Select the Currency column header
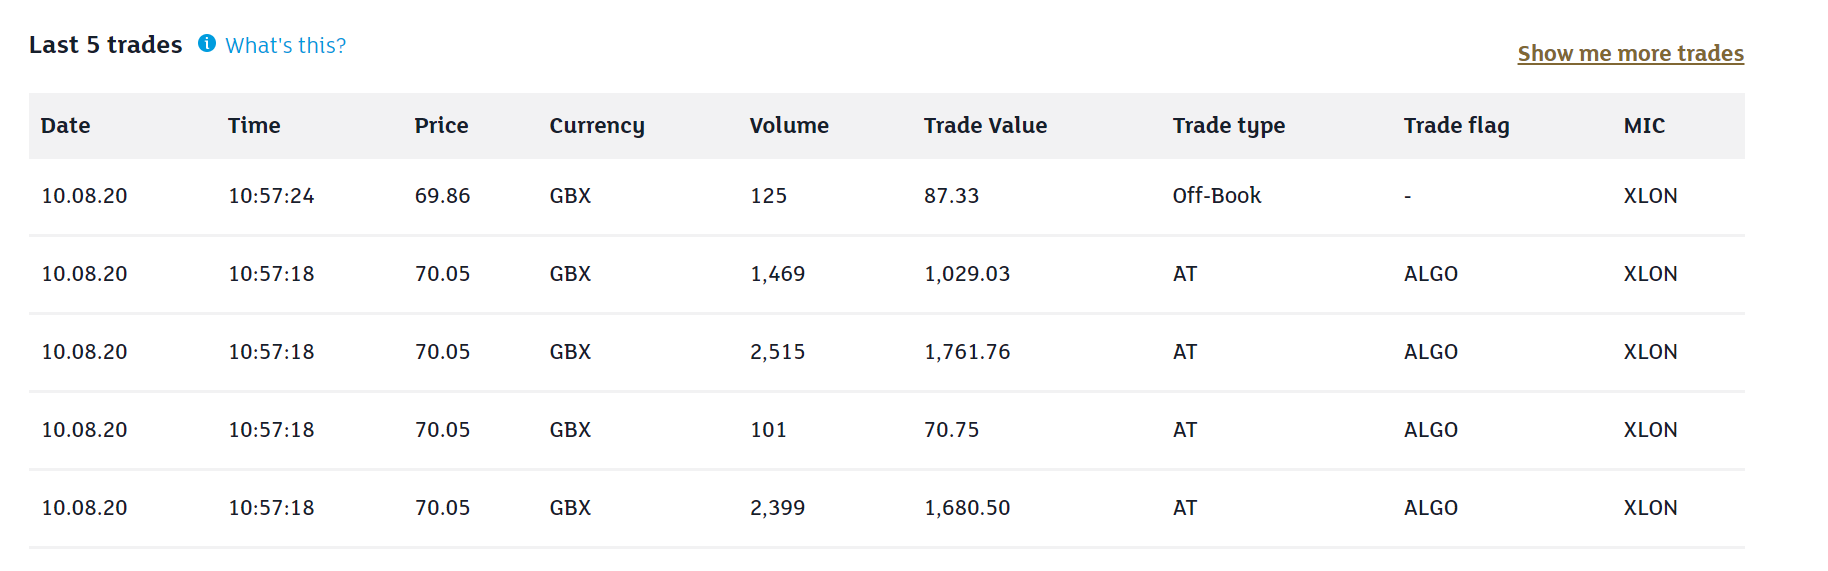The height and width of the screenshot is (571, 1828). (x=597, y=126)
